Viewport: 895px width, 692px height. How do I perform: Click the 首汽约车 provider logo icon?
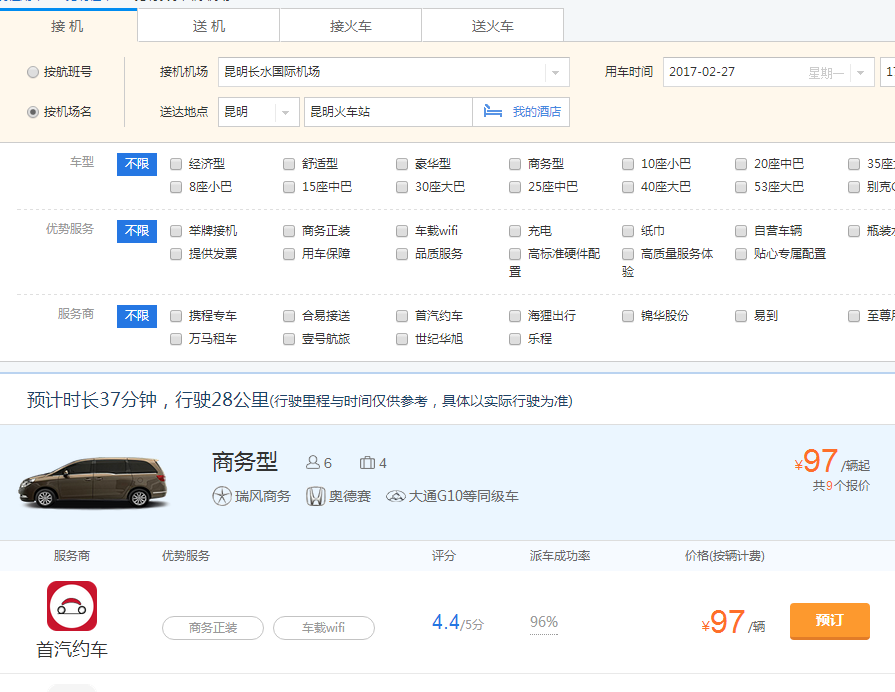tap(72, 606)
